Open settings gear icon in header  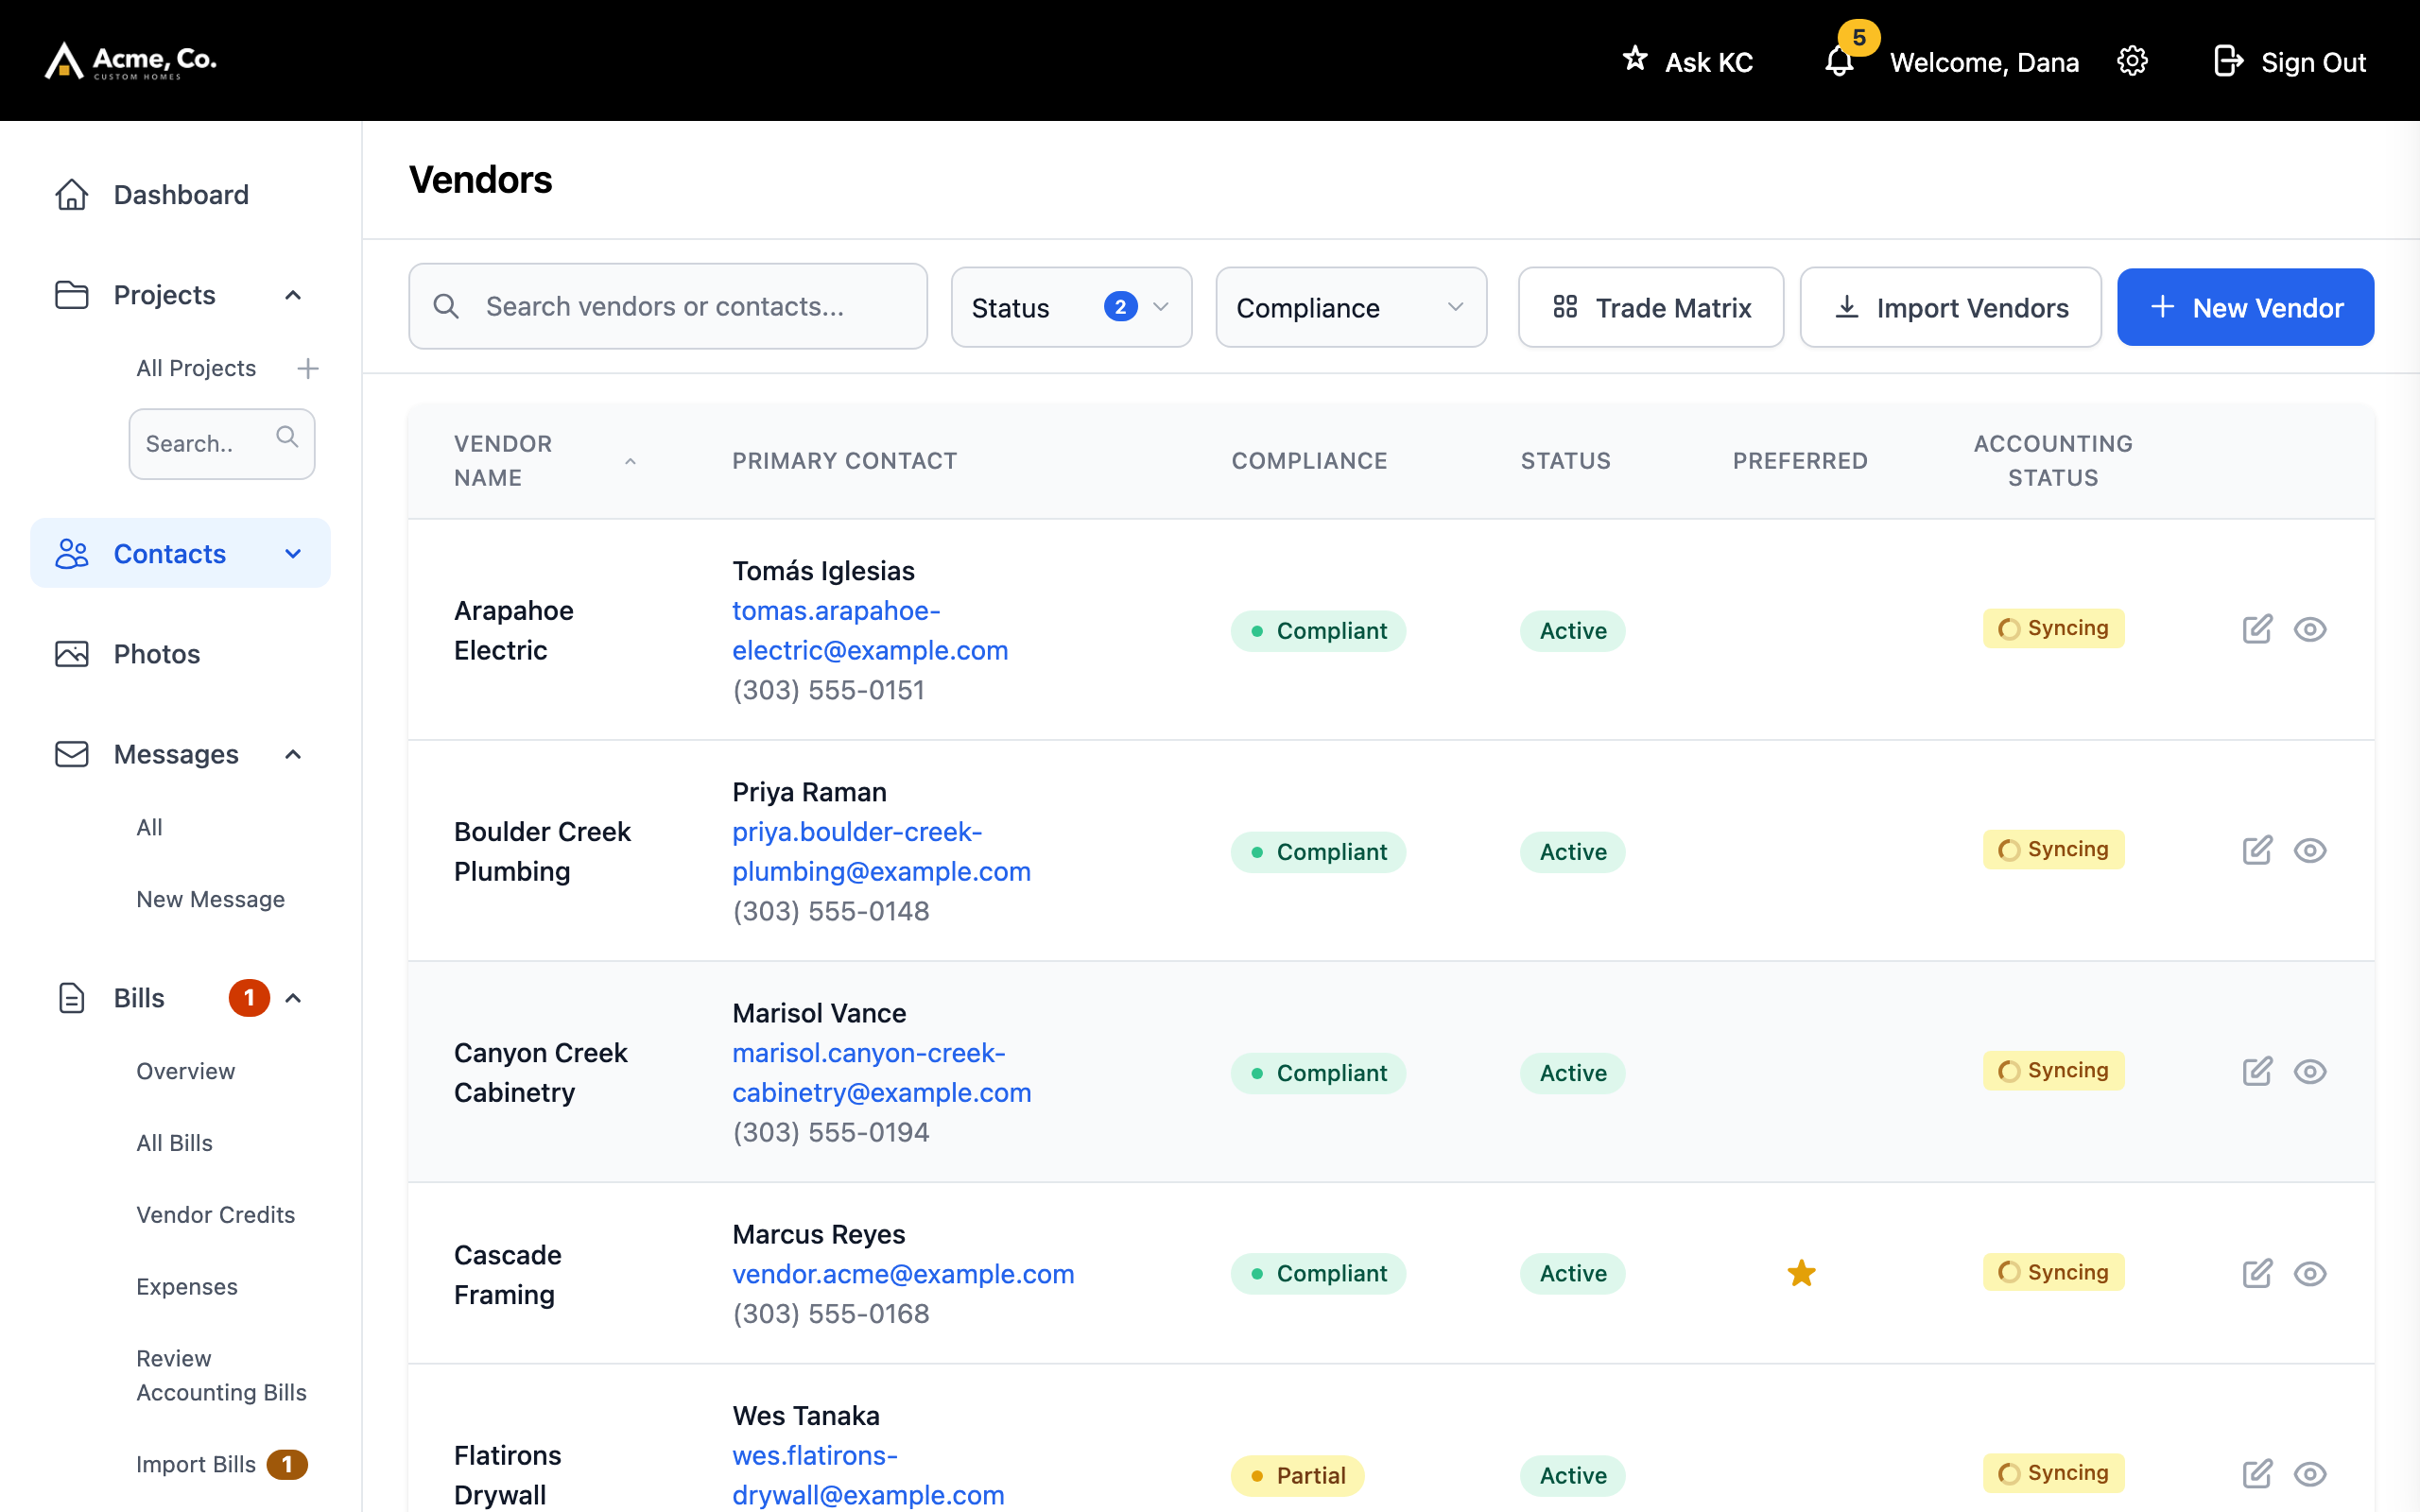(x=2132, y=61)
